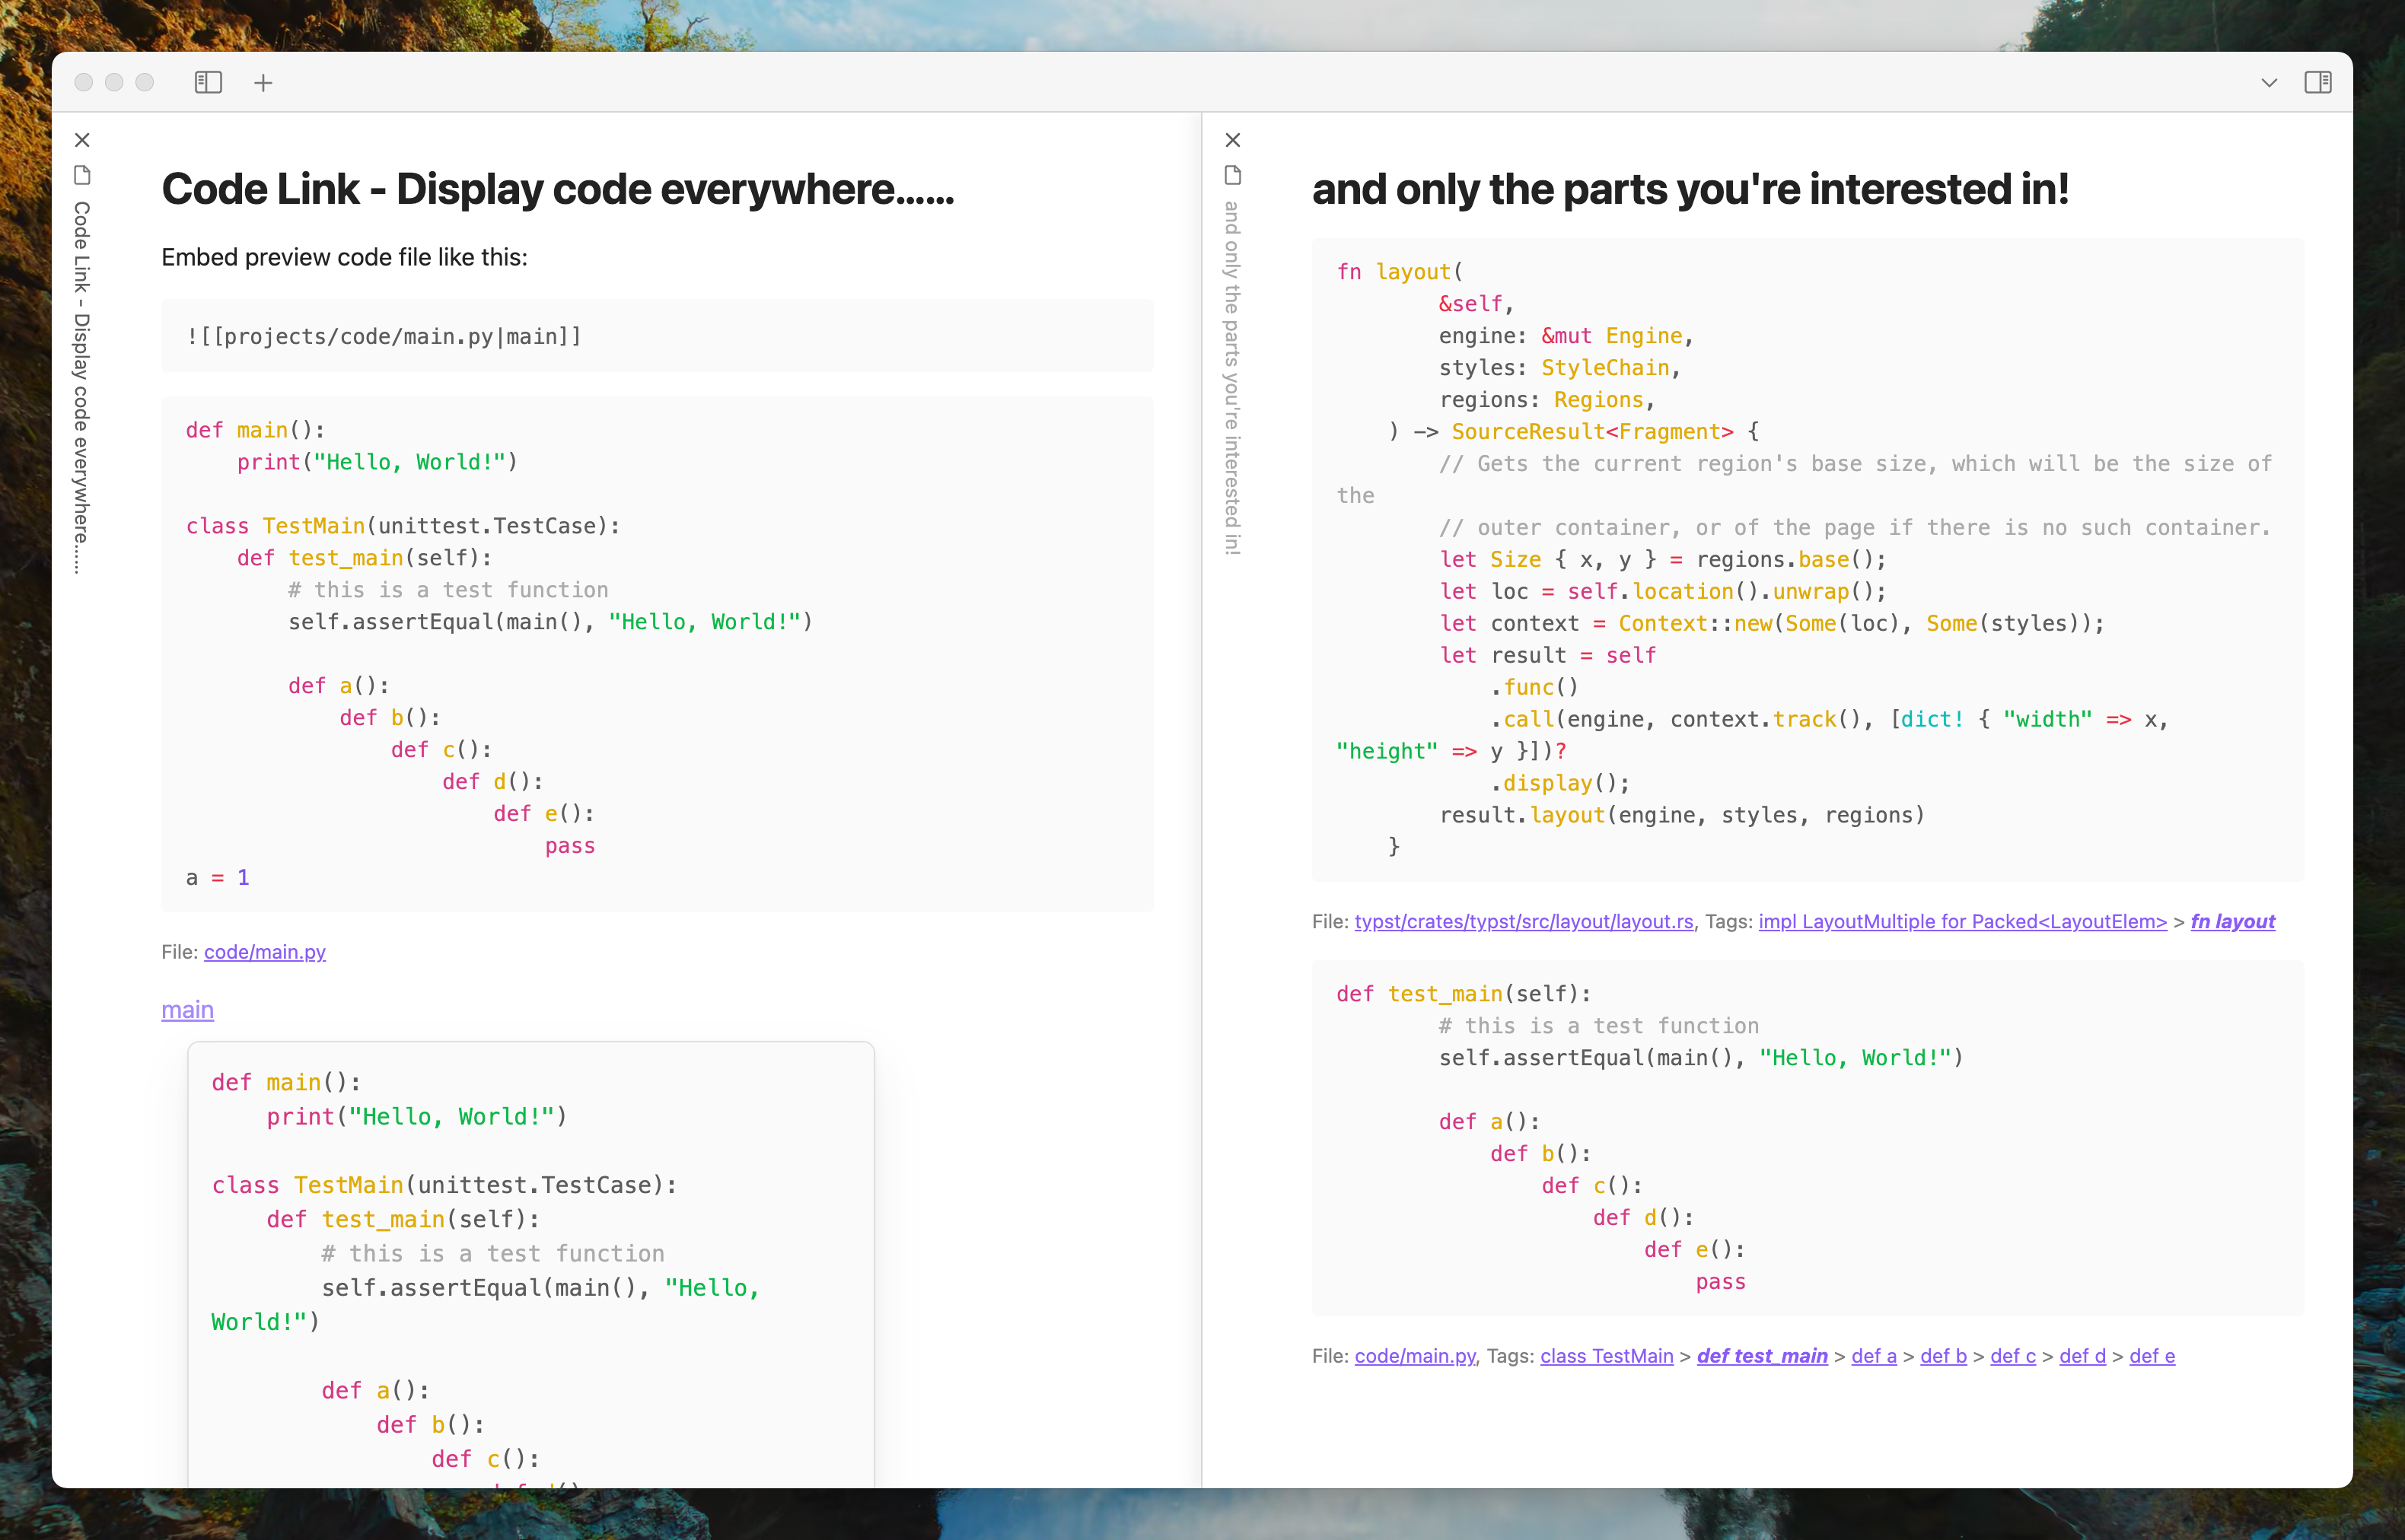Image resolution: width=2405 pixels, height=1540 pixels.
Task: Click the file icon in left pane
Action: coord(83,176)
